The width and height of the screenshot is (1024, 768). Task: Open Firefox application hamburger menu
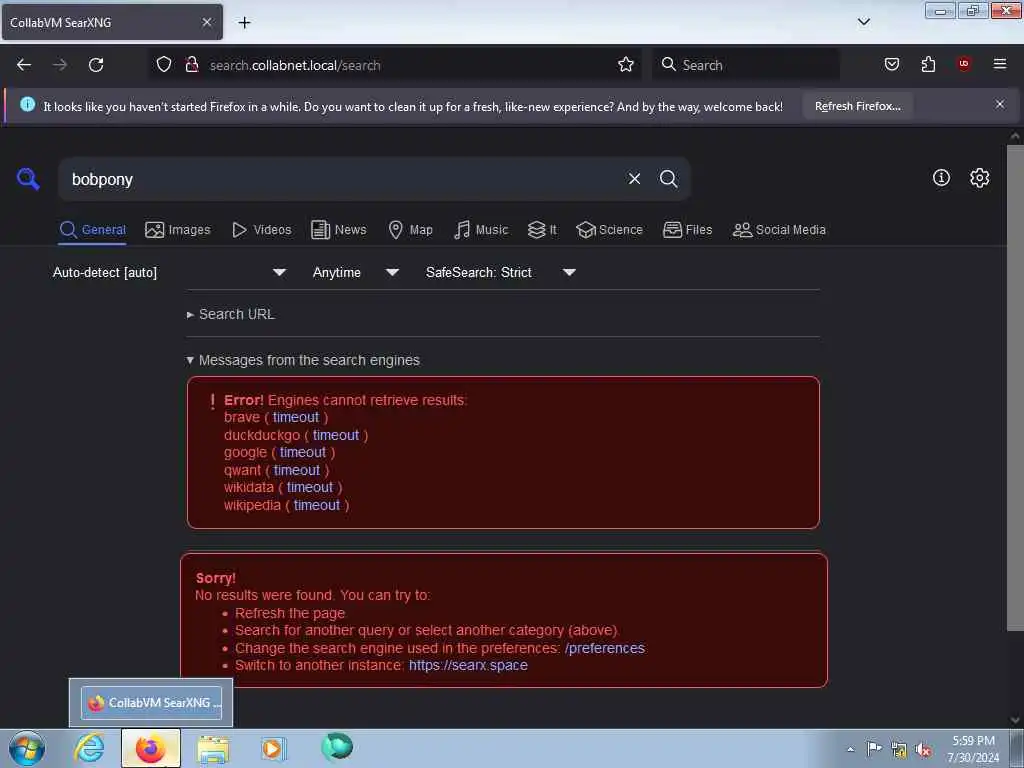1000,64
